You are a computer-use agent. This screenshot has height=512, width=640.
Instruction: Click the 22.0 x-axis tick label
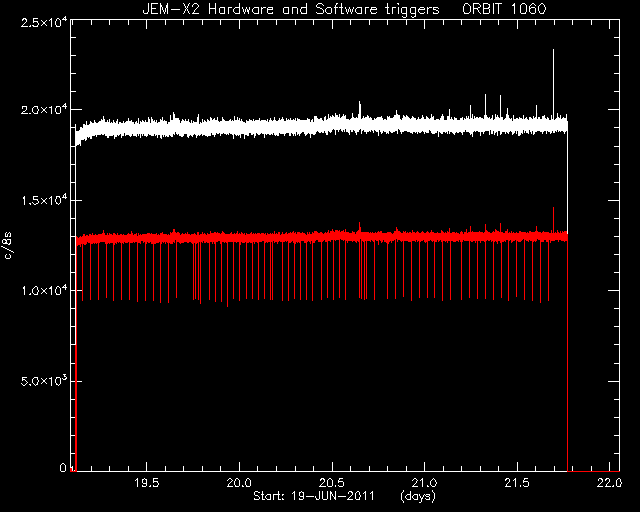coord(609,483)
